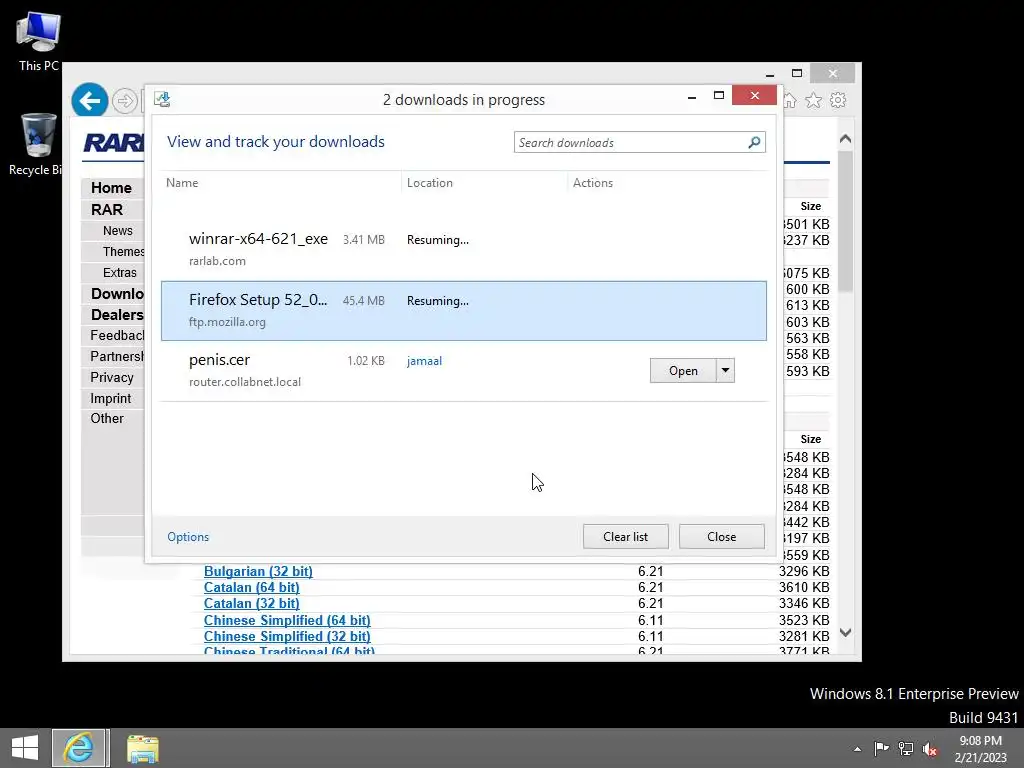1024x768 pixels.
Task: Click the search magnifier in Search downloads
Action: pyautogui.click(x=754, y=142)
